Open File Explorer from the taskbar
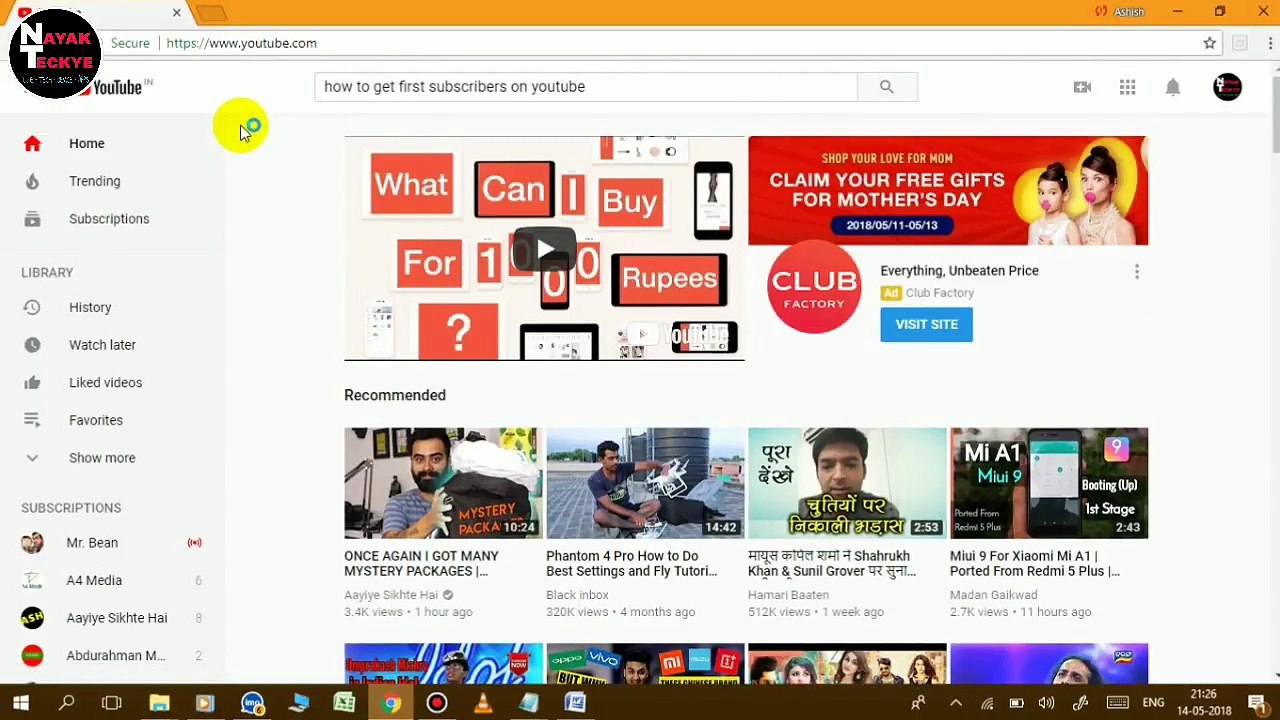This screenshot has width=1280, height=720. point(159,703)
